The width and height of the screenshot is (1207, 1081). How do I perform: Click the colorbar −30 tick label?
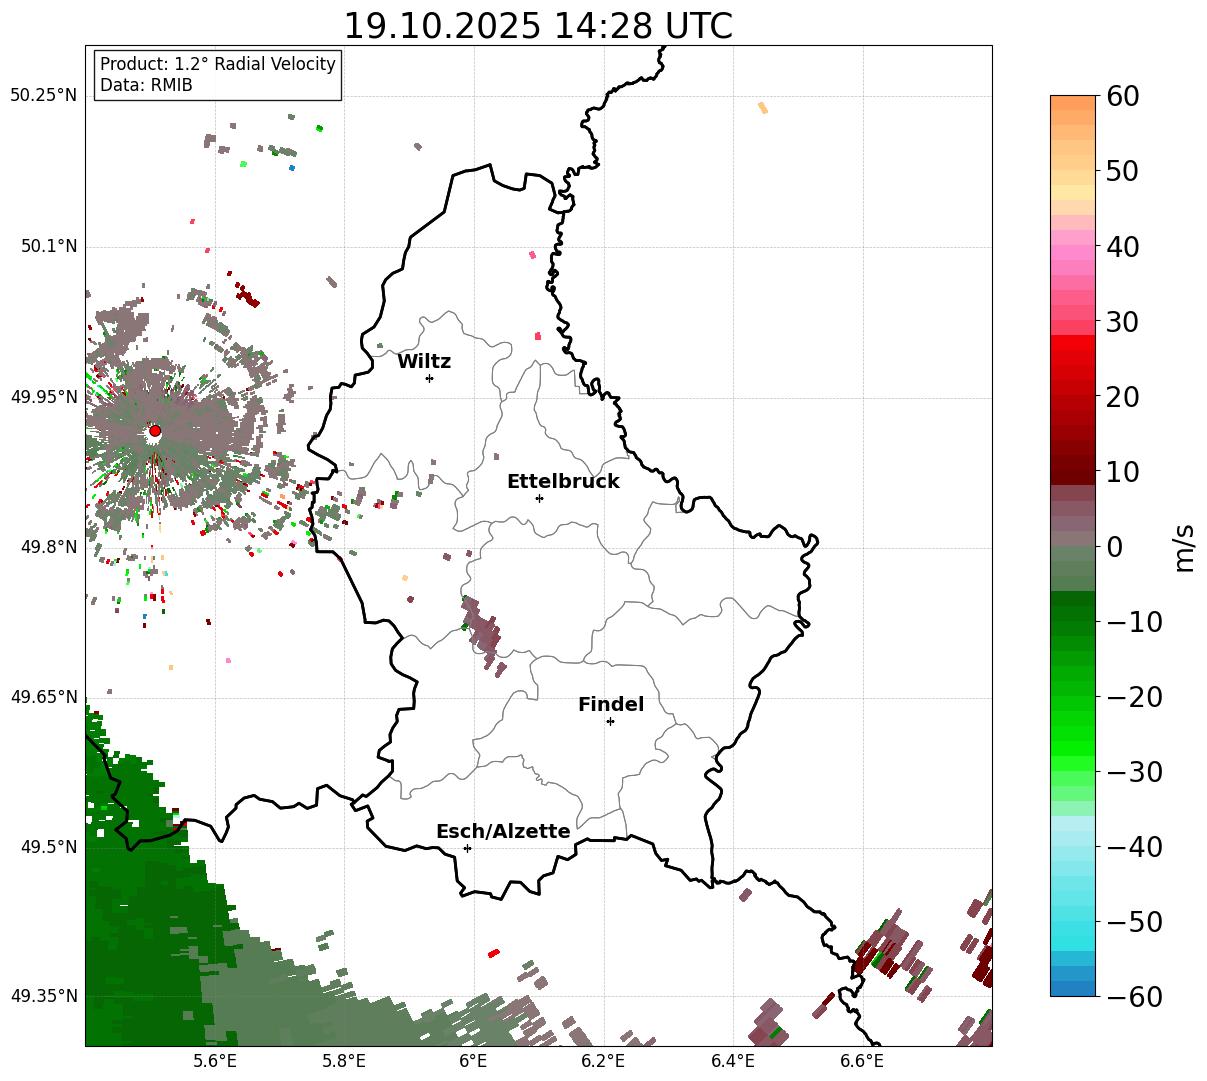[x=1133, y=772]
